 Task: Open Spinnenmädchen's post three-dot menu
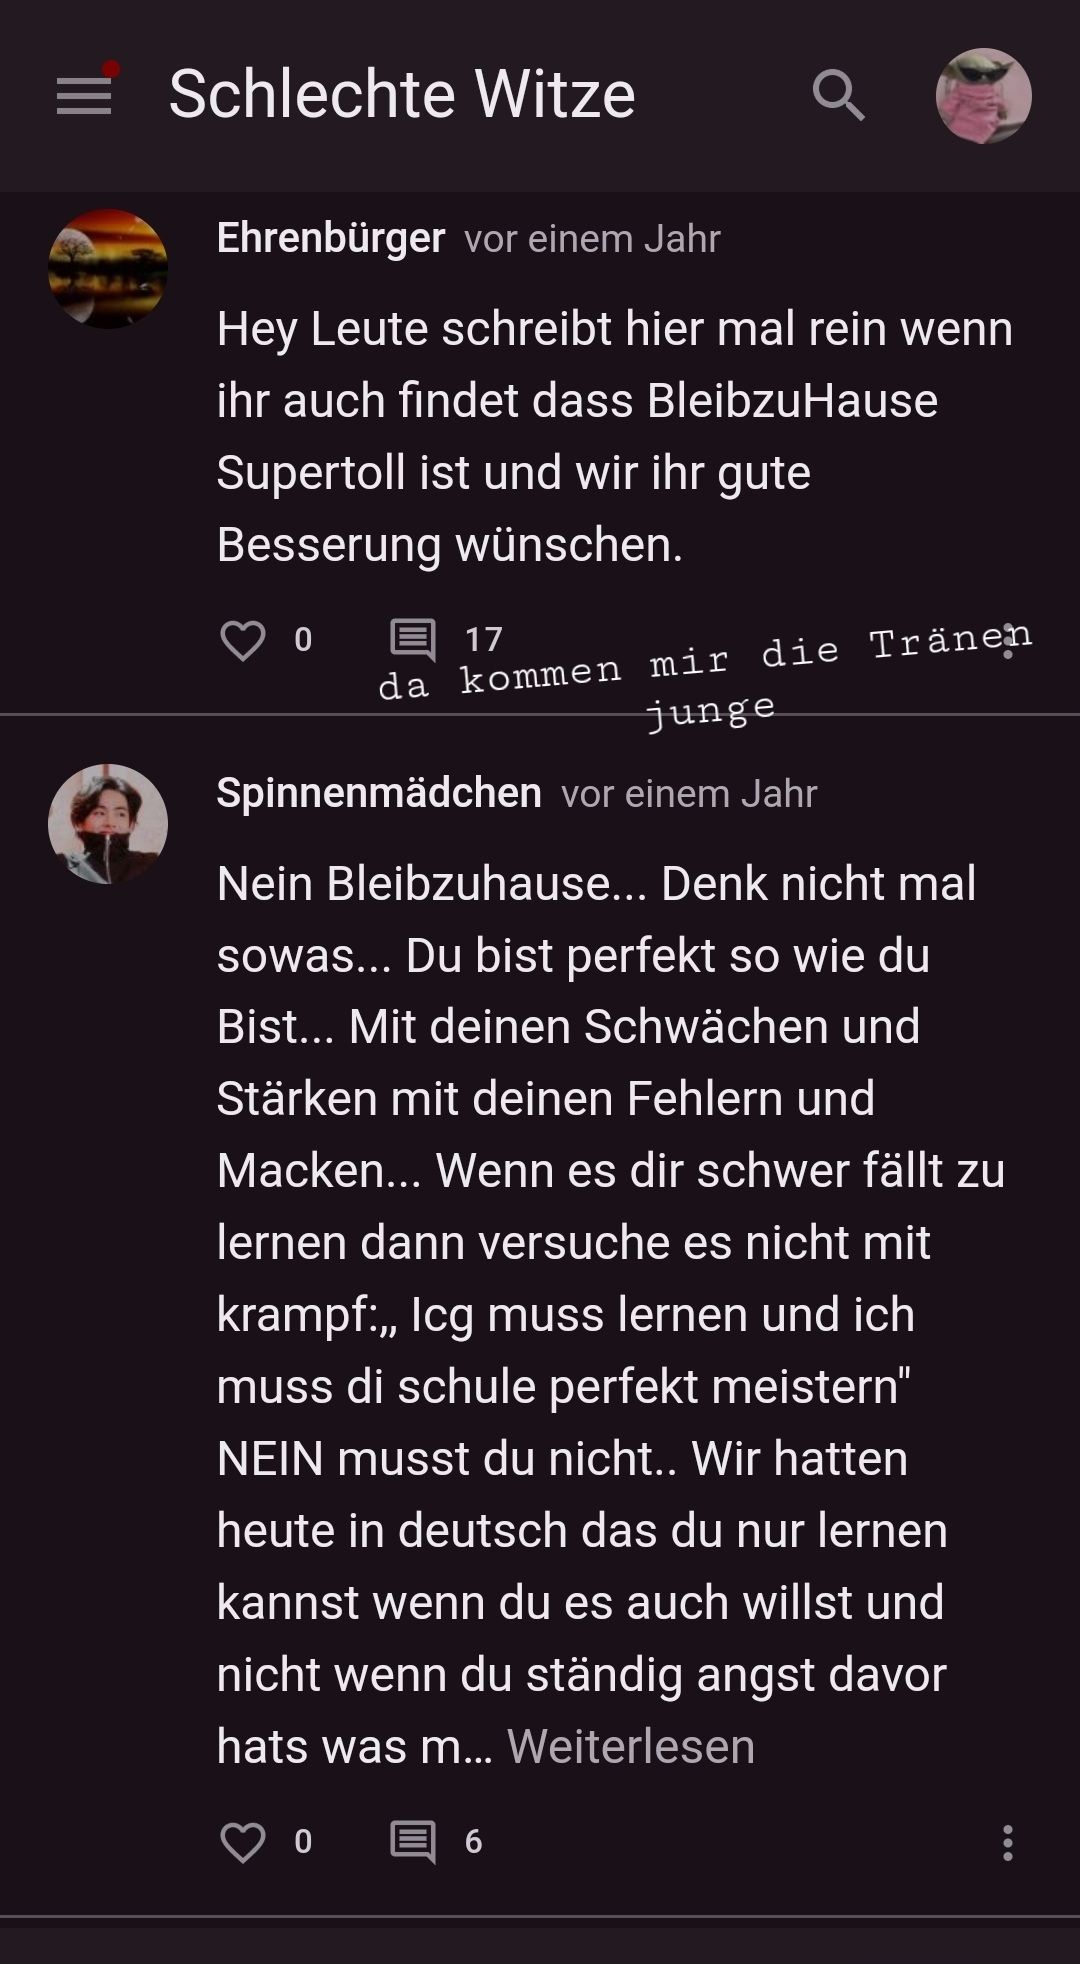(1008, 1842)
